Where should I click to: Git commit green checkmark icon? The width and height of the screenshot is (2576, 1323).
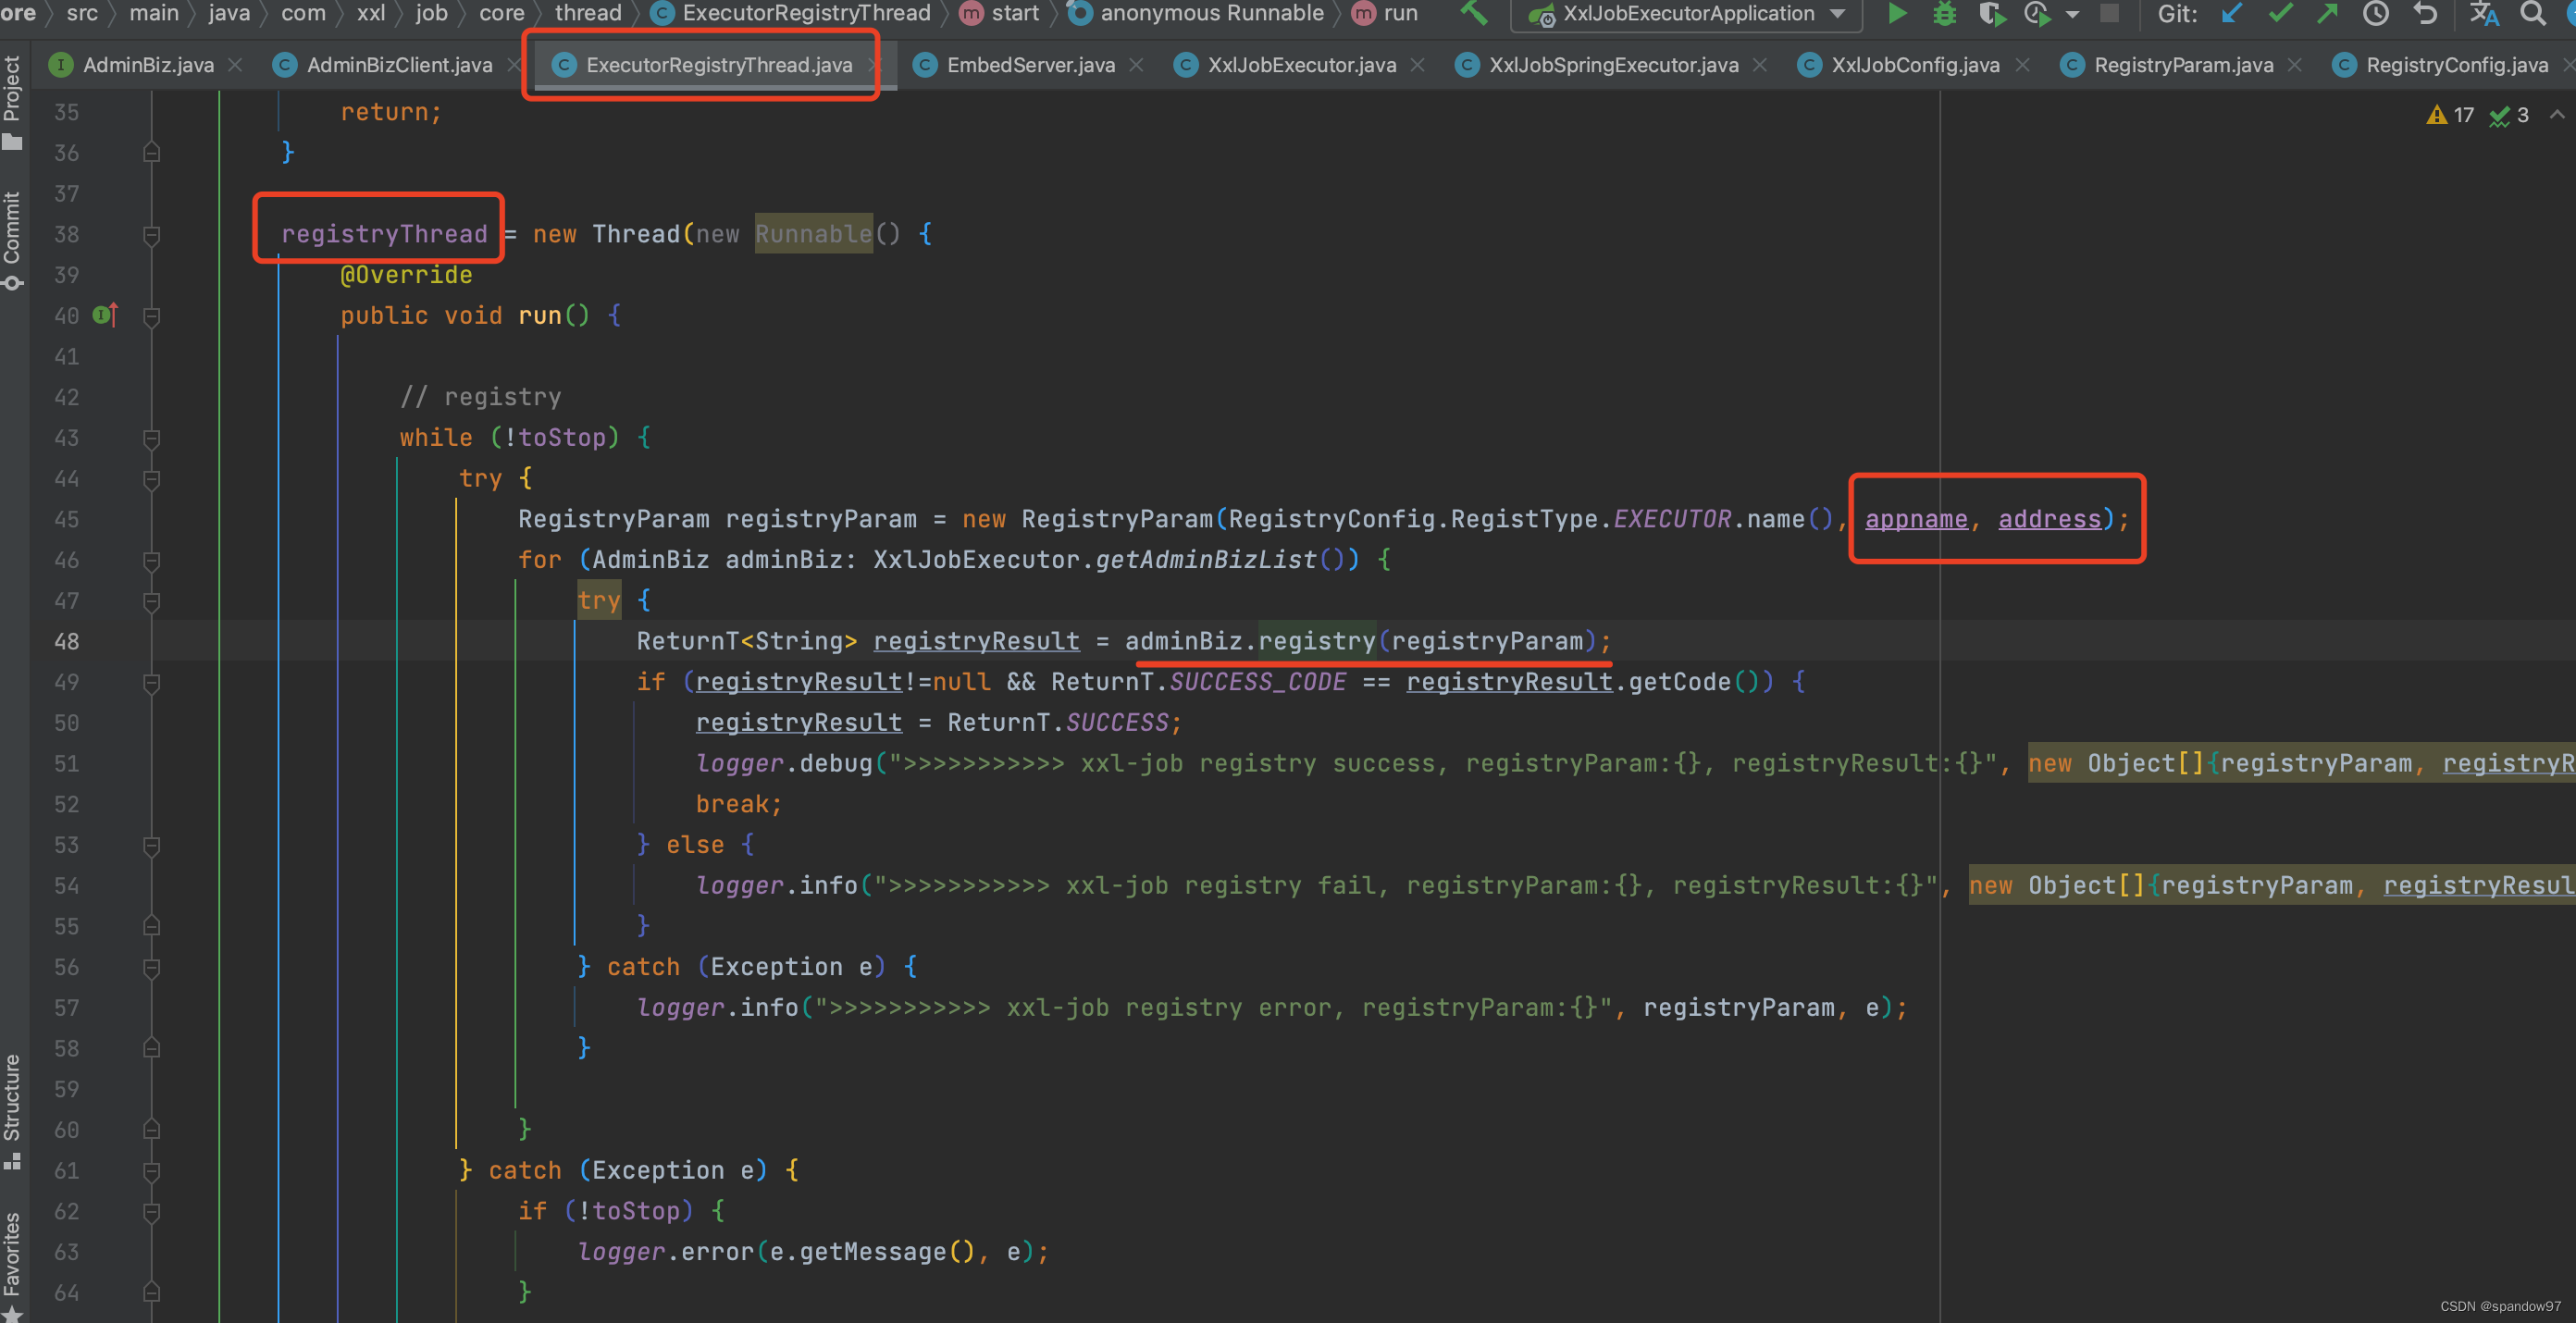click(2280, 13)
